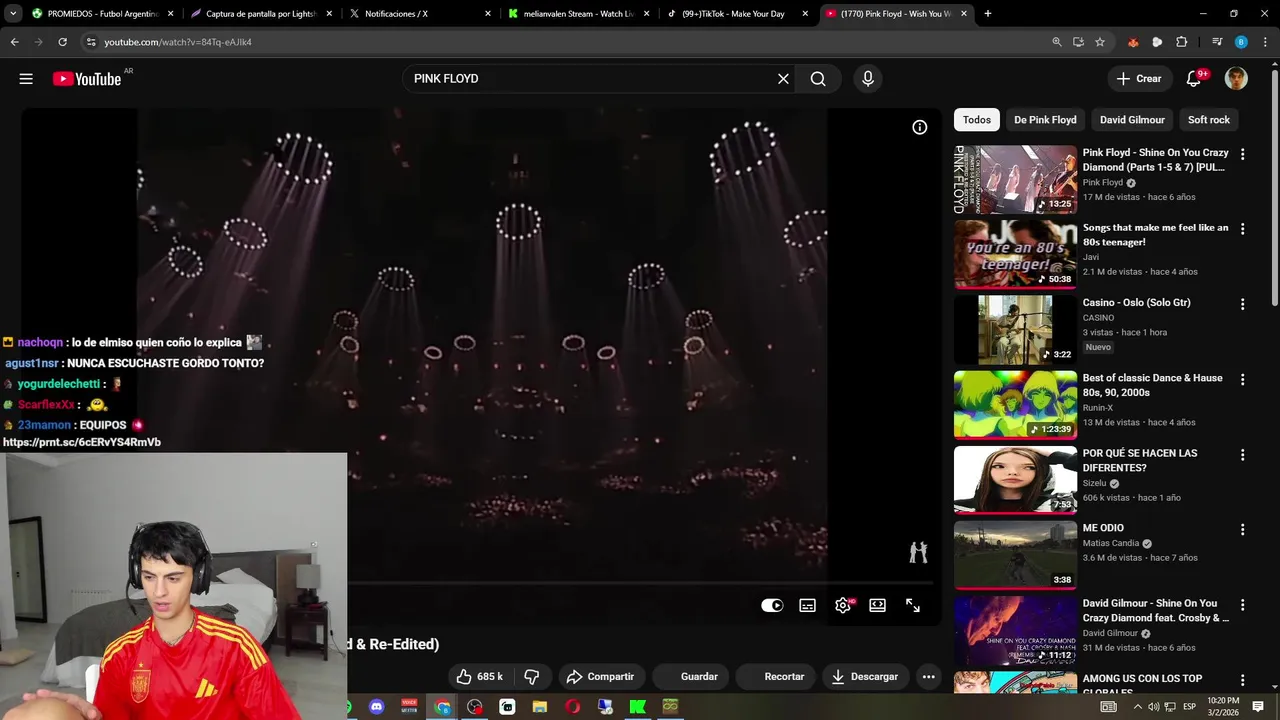Image resolution: width=1280 pixels, height=720 pixels.
Task: Open the YouTube guide hamburger menu
Action: coord(26,79)
